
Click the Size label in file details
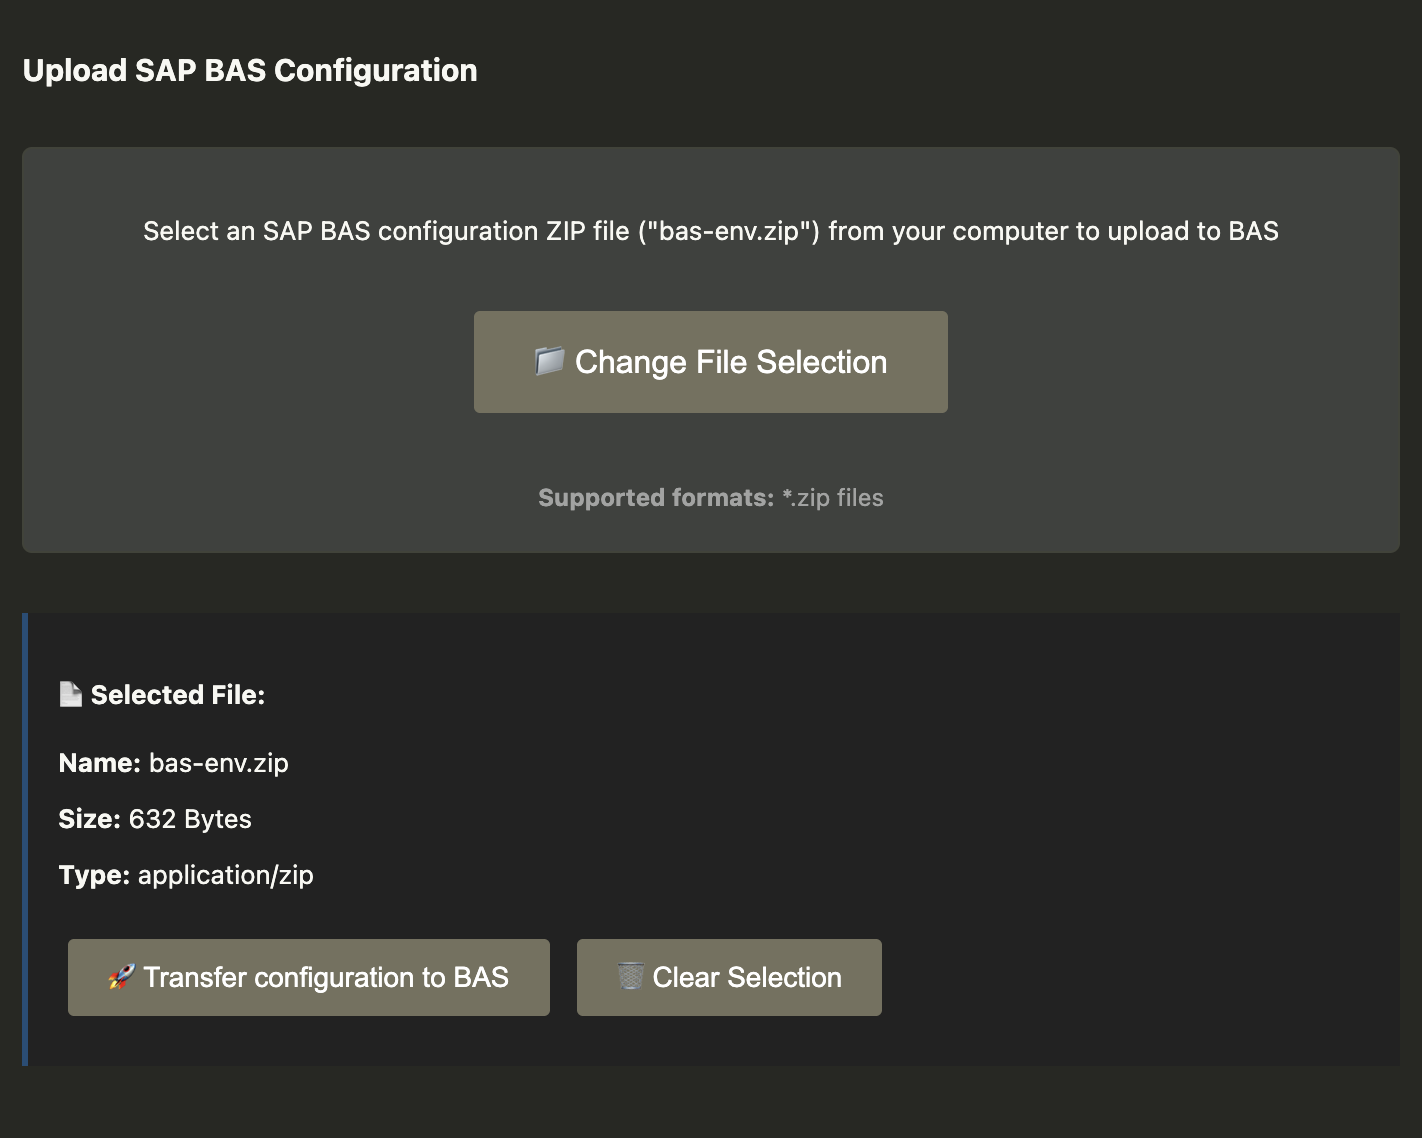coord(89,819)
